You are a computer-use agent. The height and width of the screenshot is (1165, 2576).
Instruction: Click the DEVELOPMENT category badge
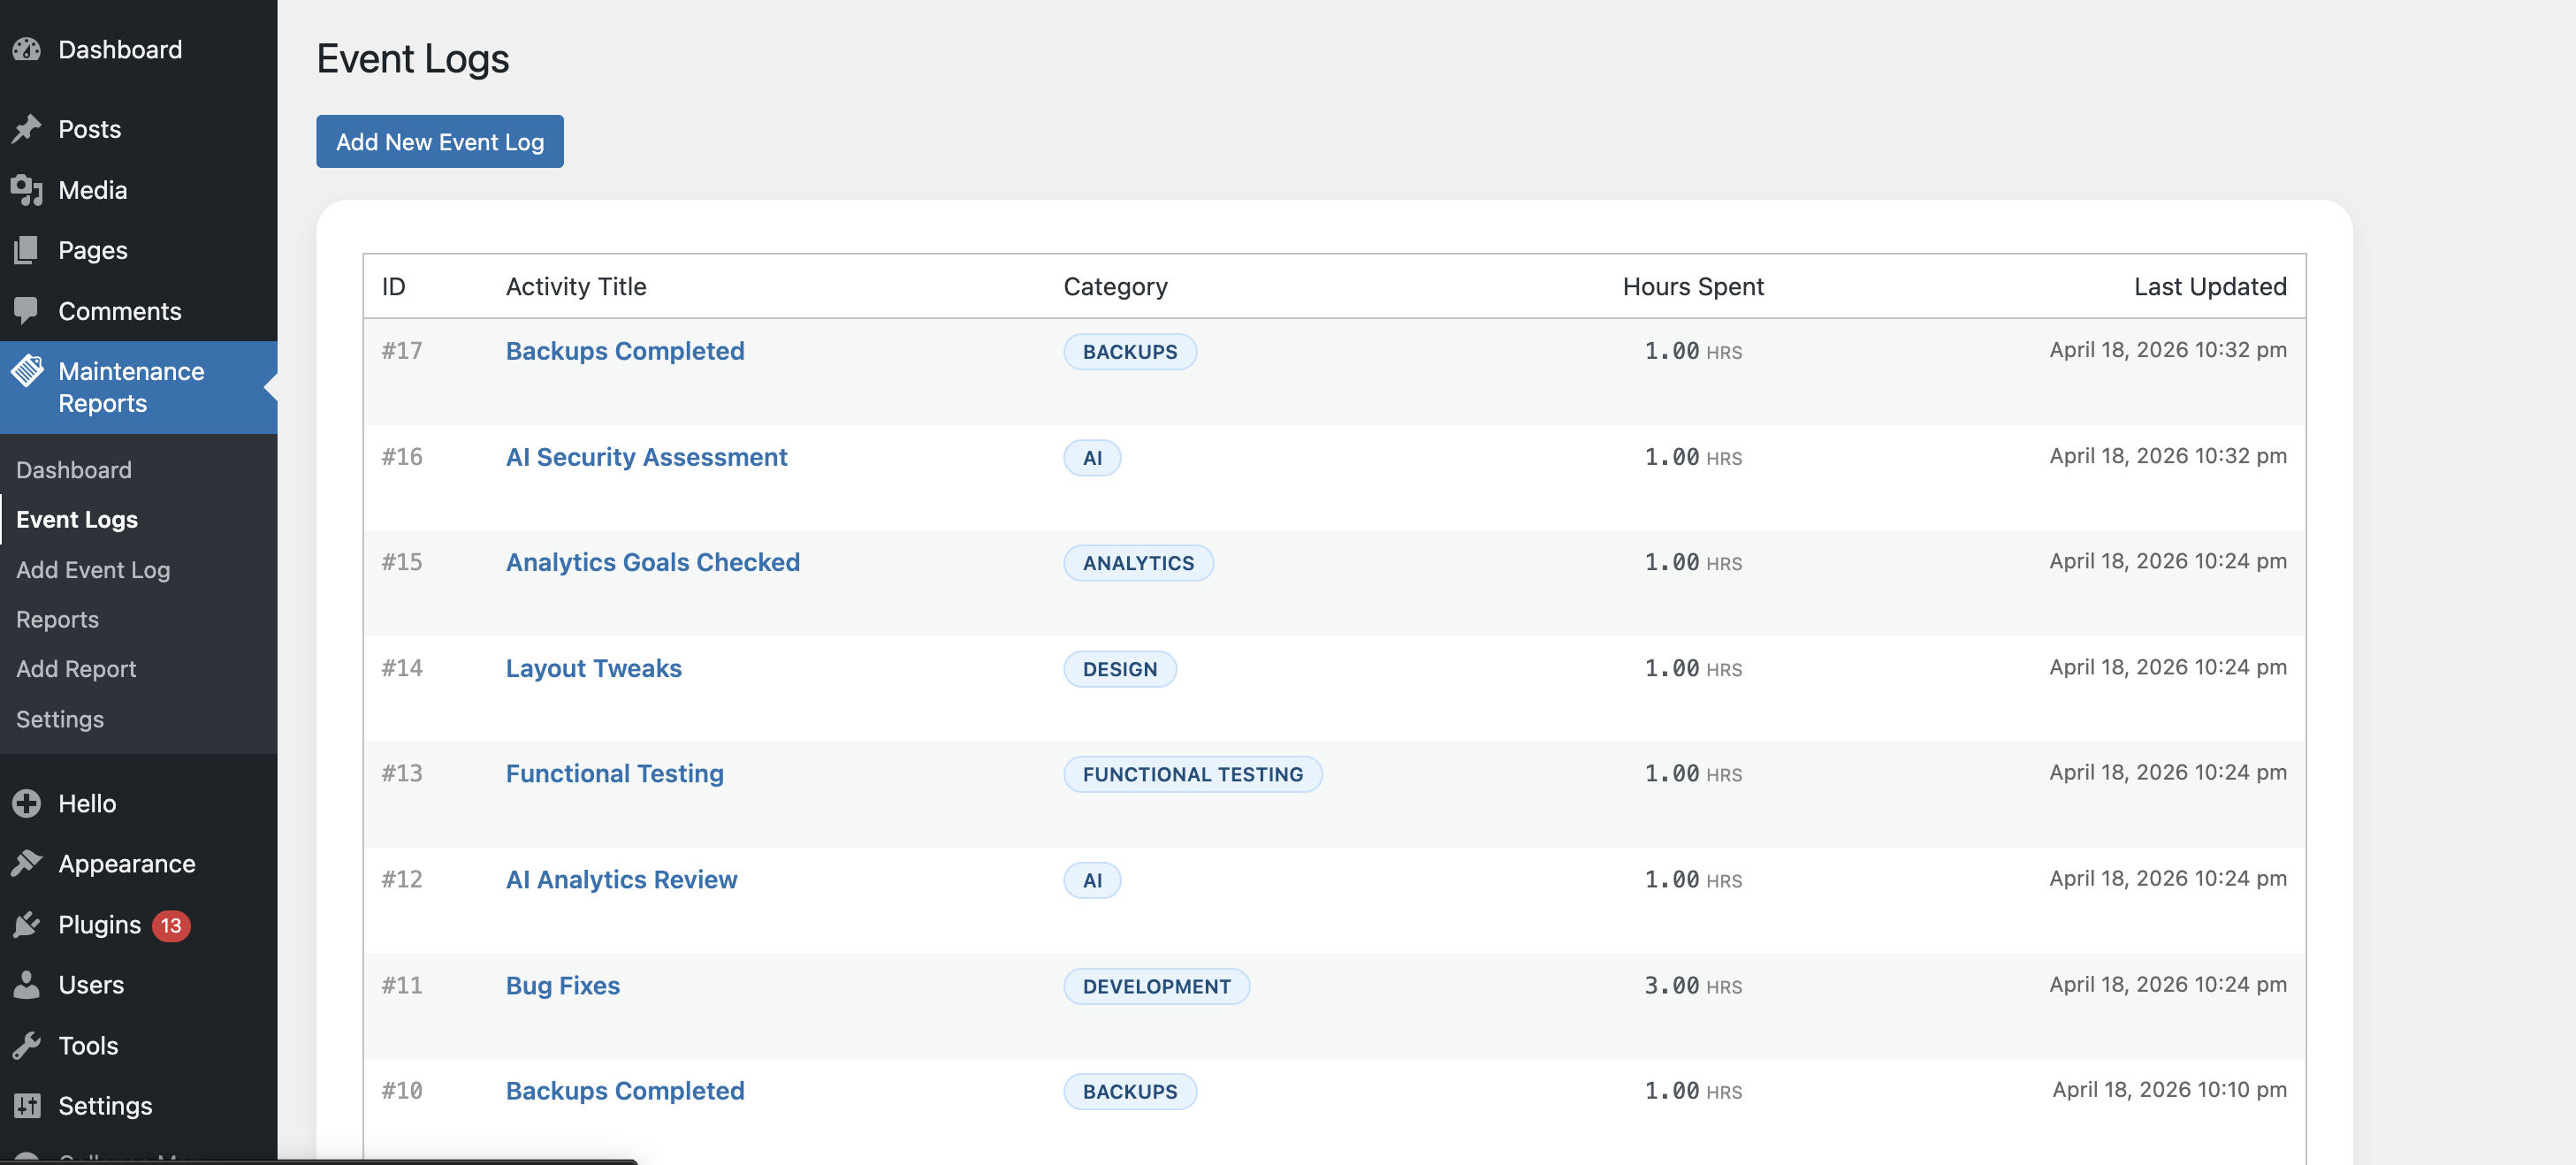coord(1157,986)
